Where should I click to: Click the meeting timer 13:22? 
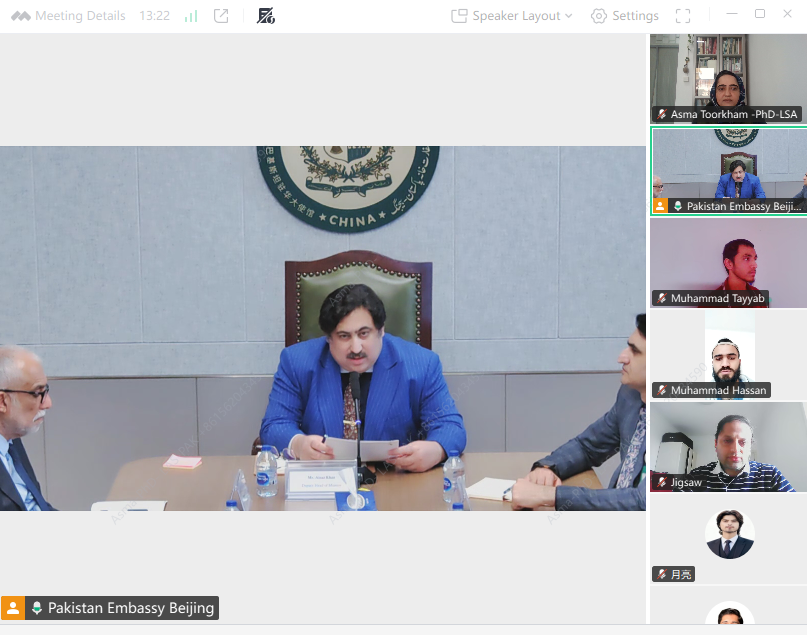[154, 16]
